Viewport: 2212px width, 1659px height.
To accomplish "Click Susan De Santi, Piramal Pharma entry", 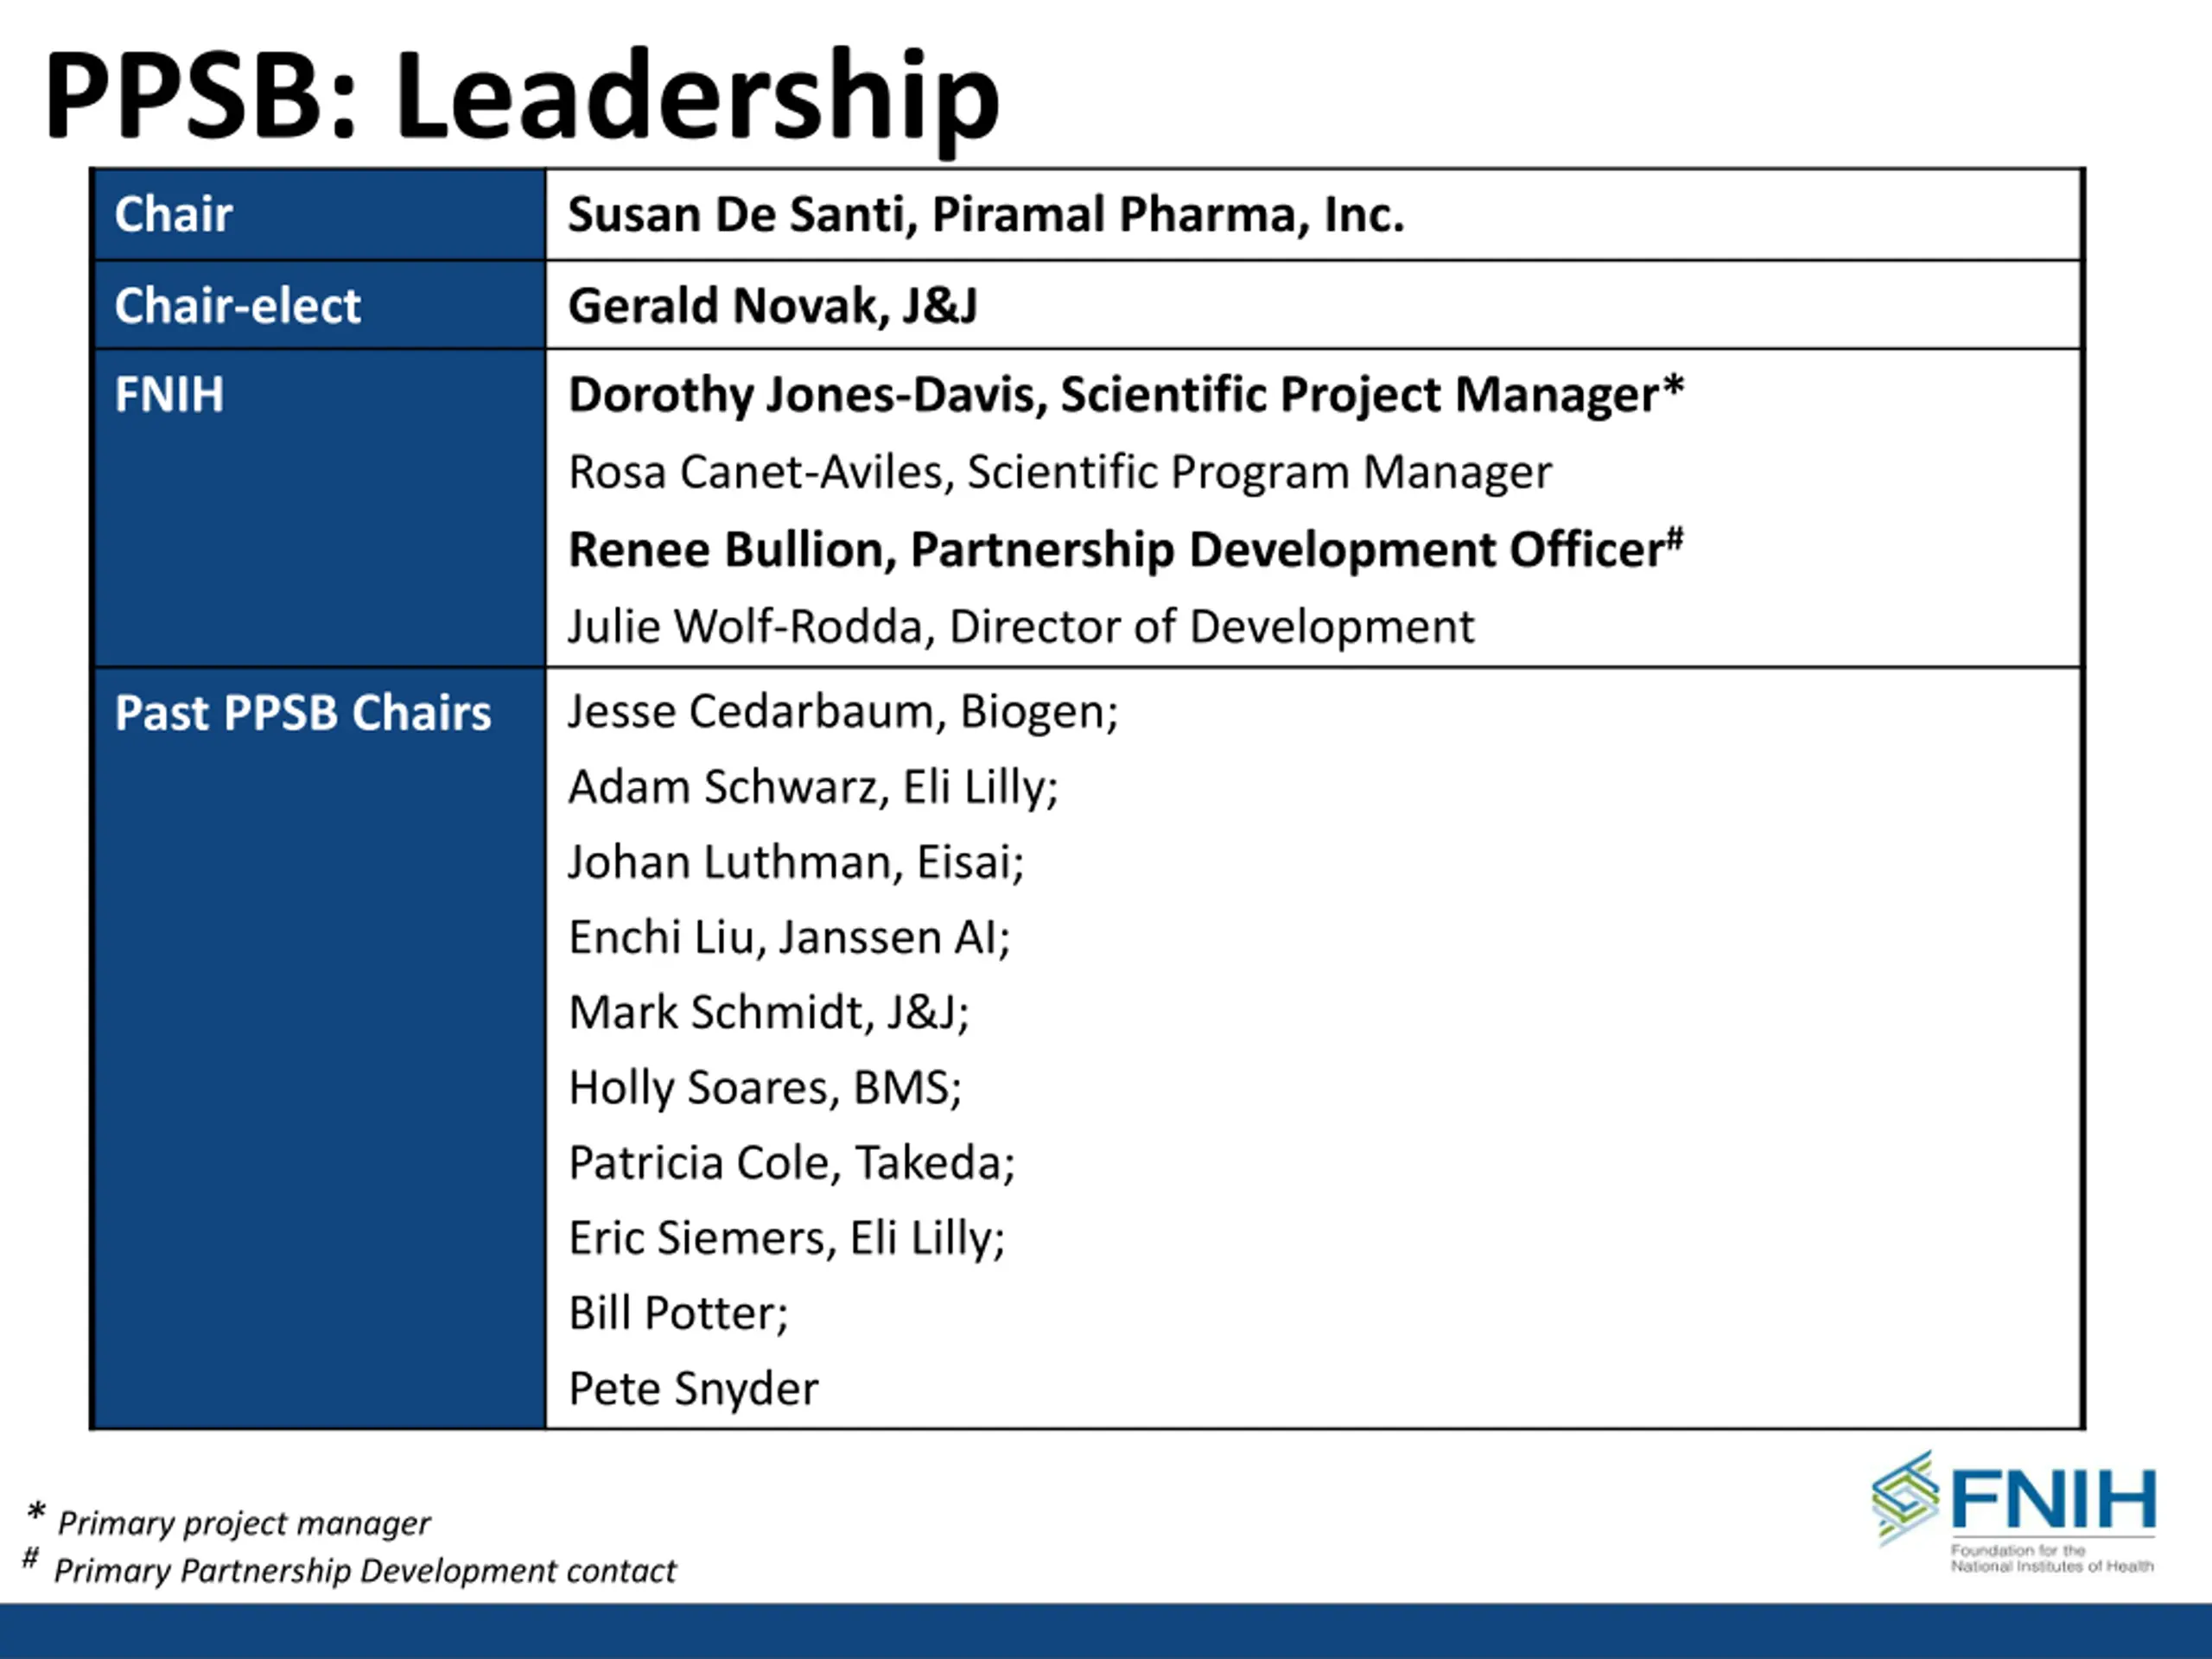I will [x=985, y=214].
